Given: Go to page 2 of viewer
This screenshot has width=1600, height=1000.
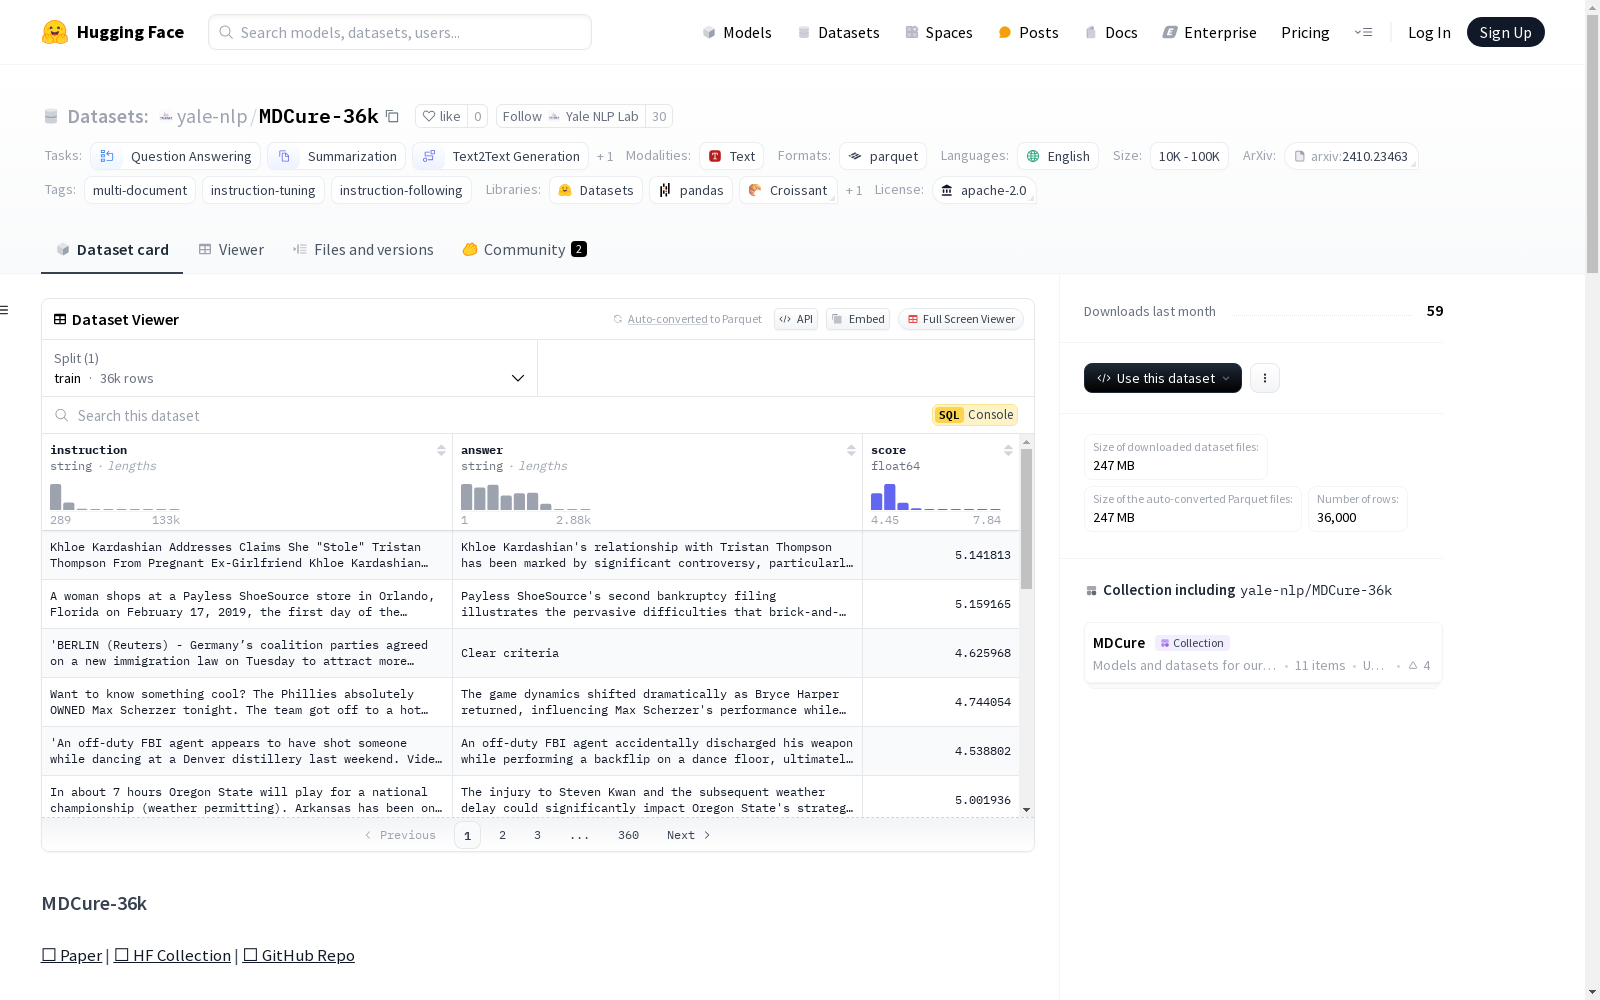Looking at the screenshot, I should [502, 835].
